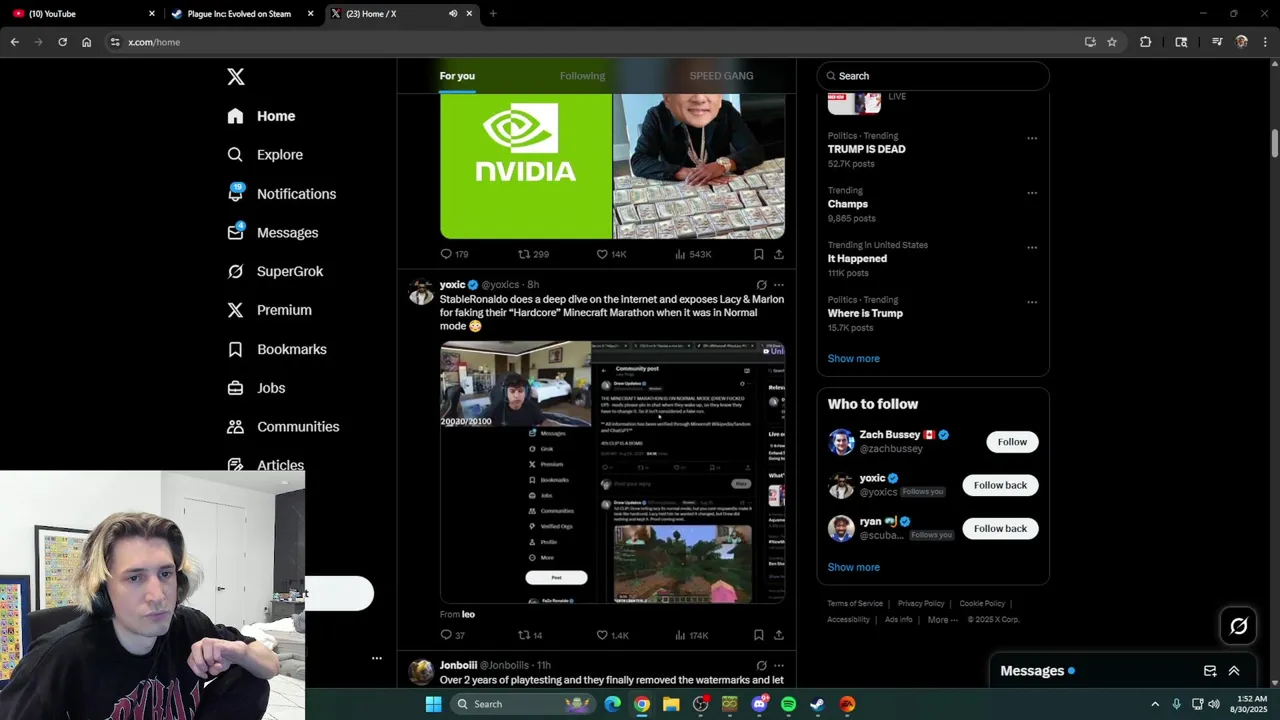This screenshot has width=1280, height=720.
Task: Share the NVIDIA post
Action: point(779,254)
